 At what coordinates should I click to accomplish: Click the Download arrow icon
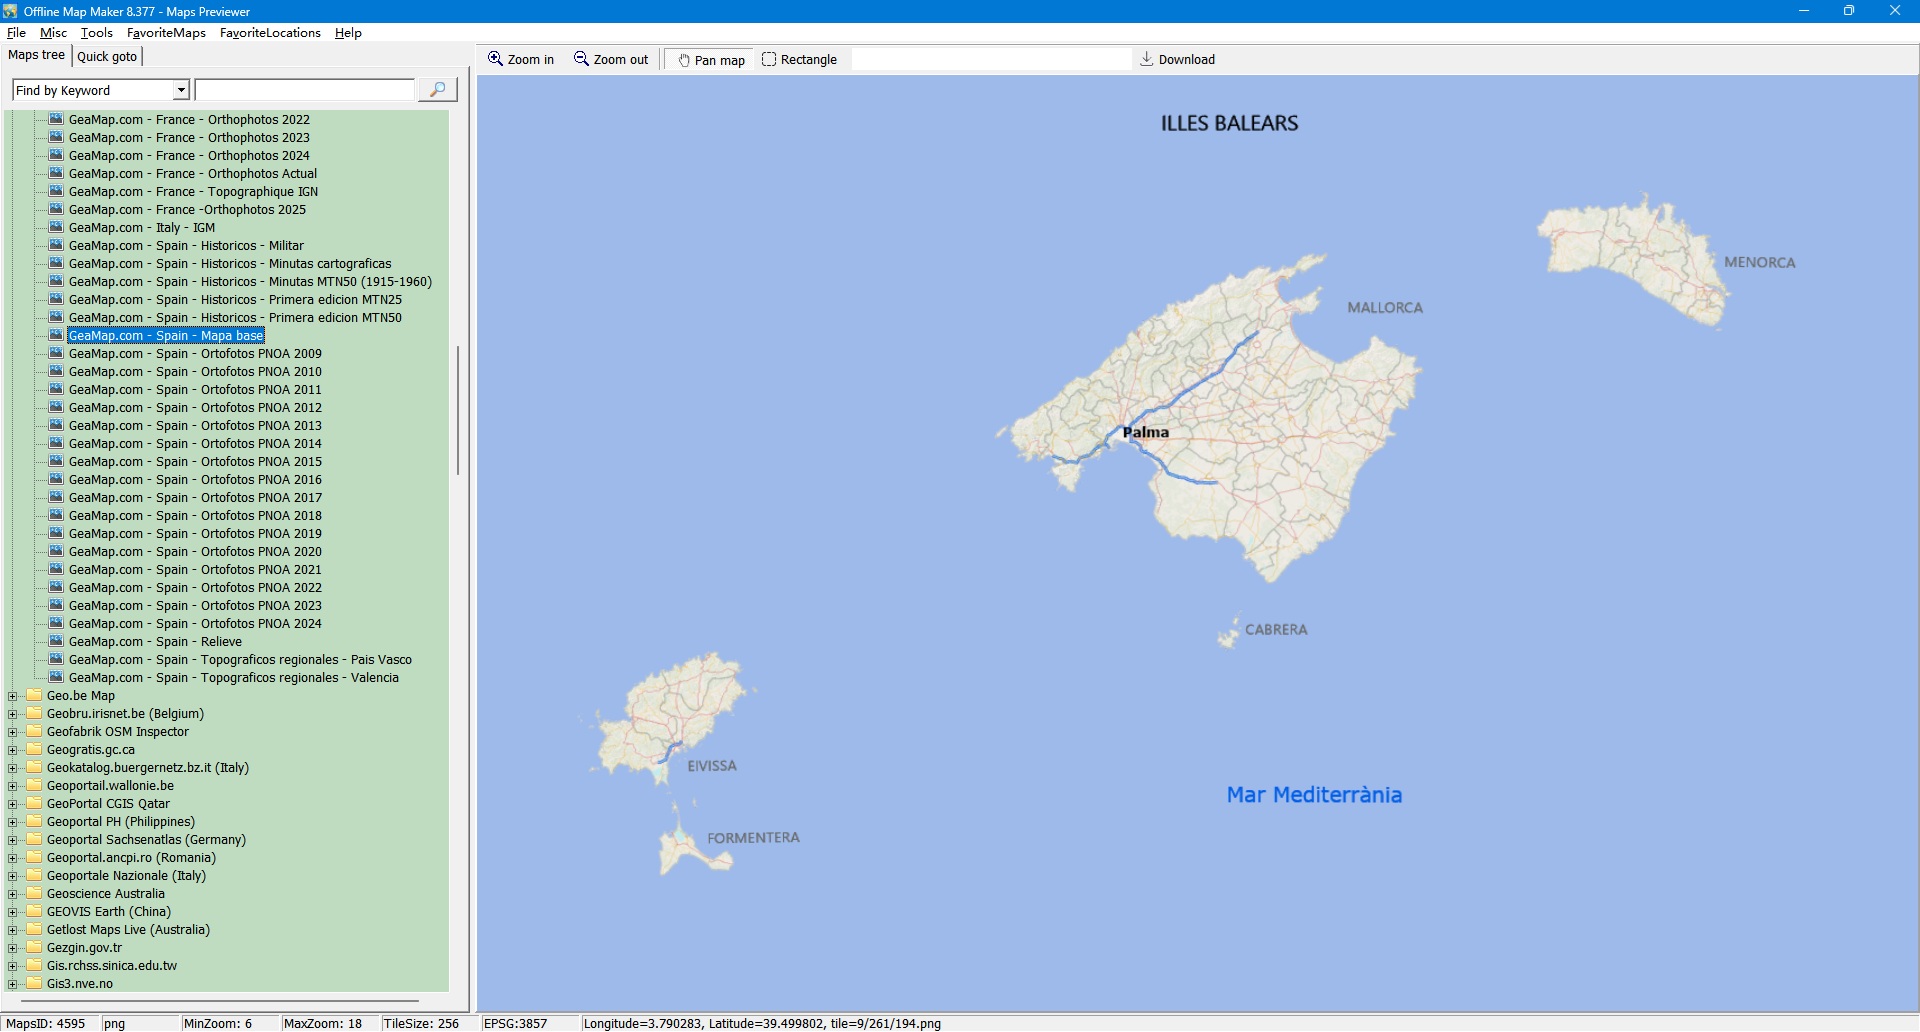(x=1147, y=59)
